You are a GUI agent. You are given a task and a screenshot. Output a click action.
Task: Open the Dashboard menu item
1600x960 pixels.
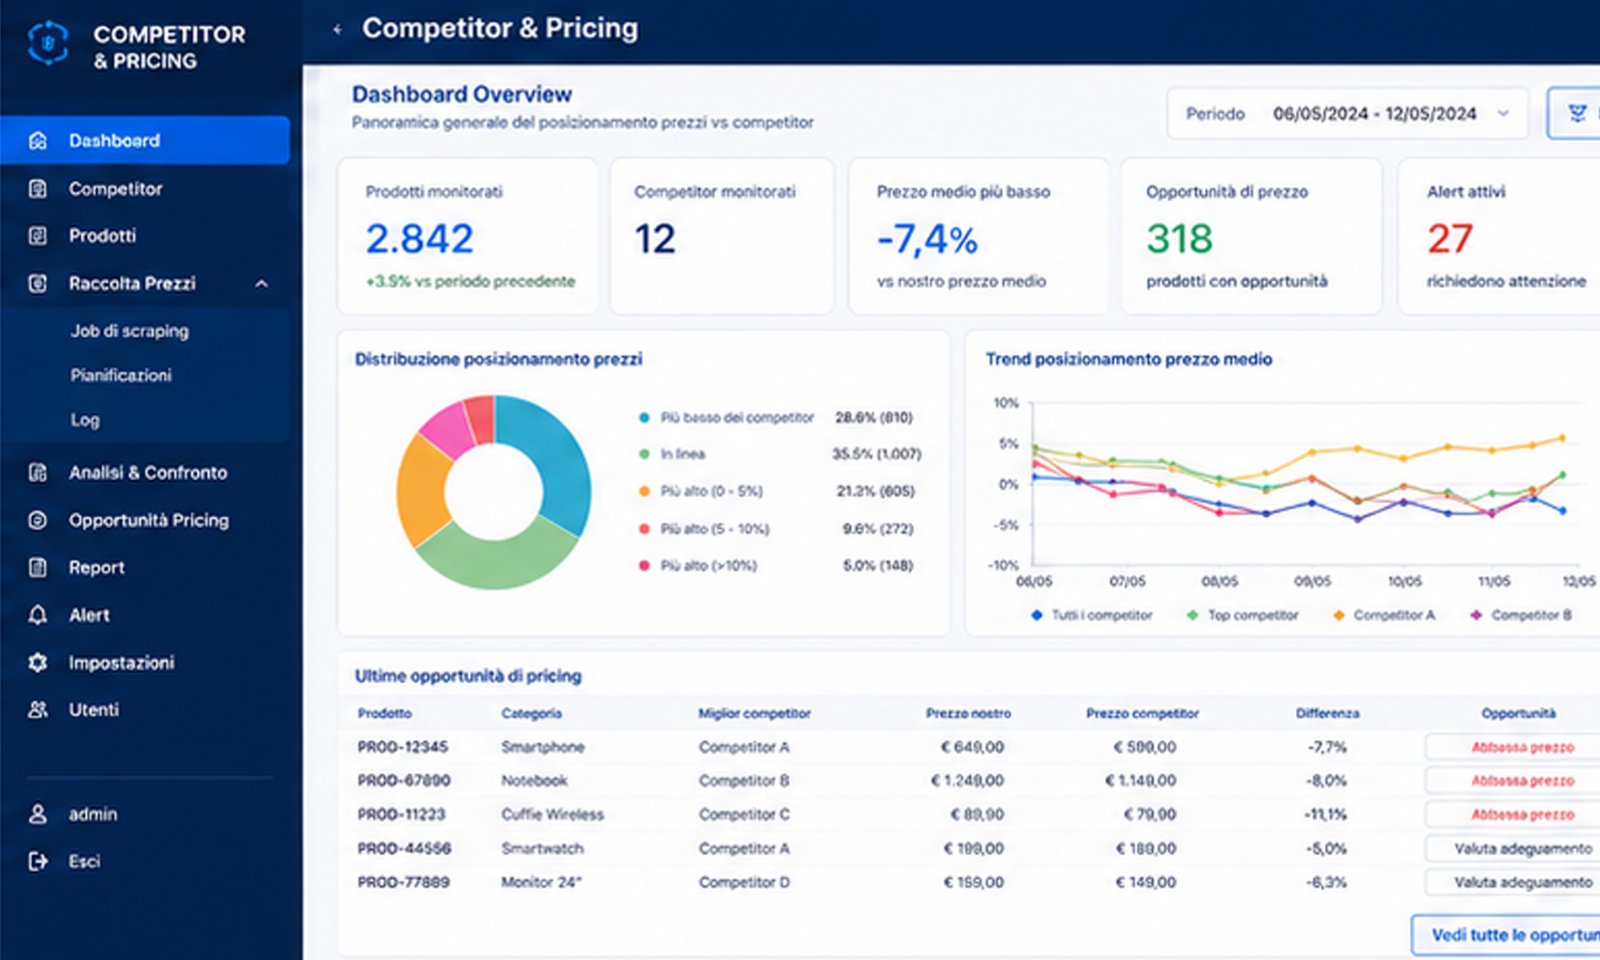click(x=145, y=140)
